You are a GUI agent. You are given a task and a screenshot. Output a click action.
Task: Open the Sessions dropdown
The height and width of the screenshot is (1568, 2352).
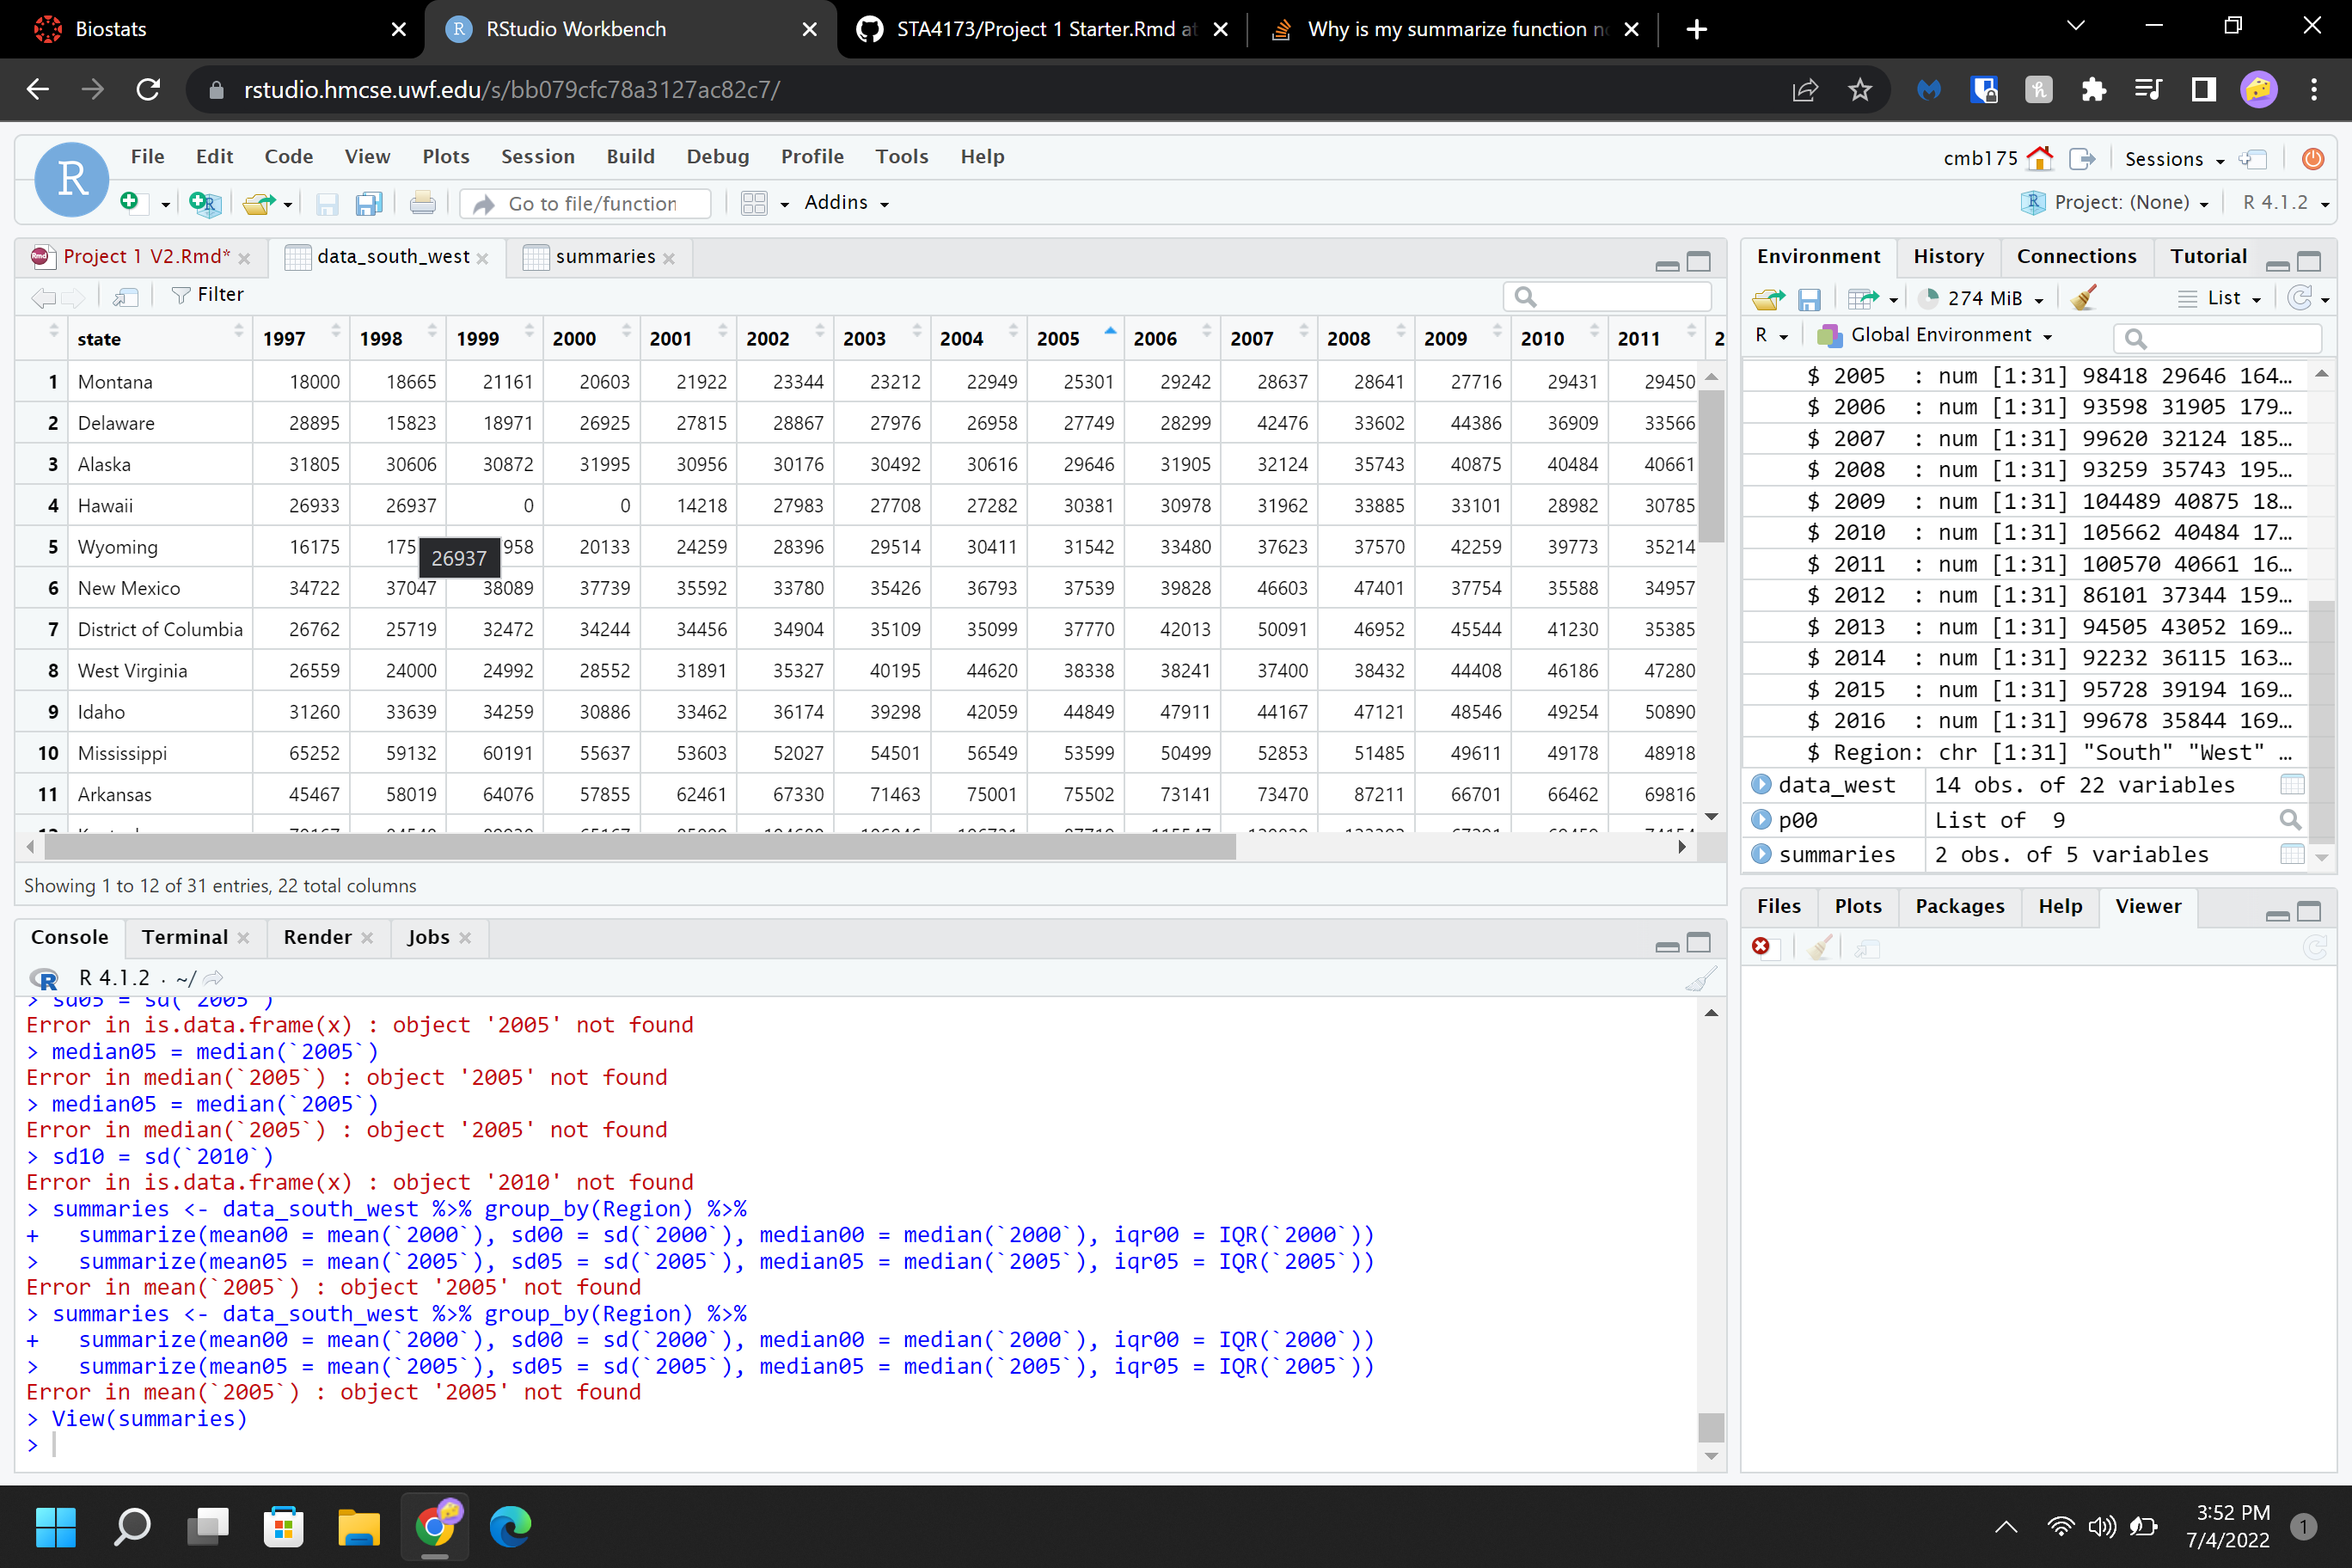tap(2174, 159)
